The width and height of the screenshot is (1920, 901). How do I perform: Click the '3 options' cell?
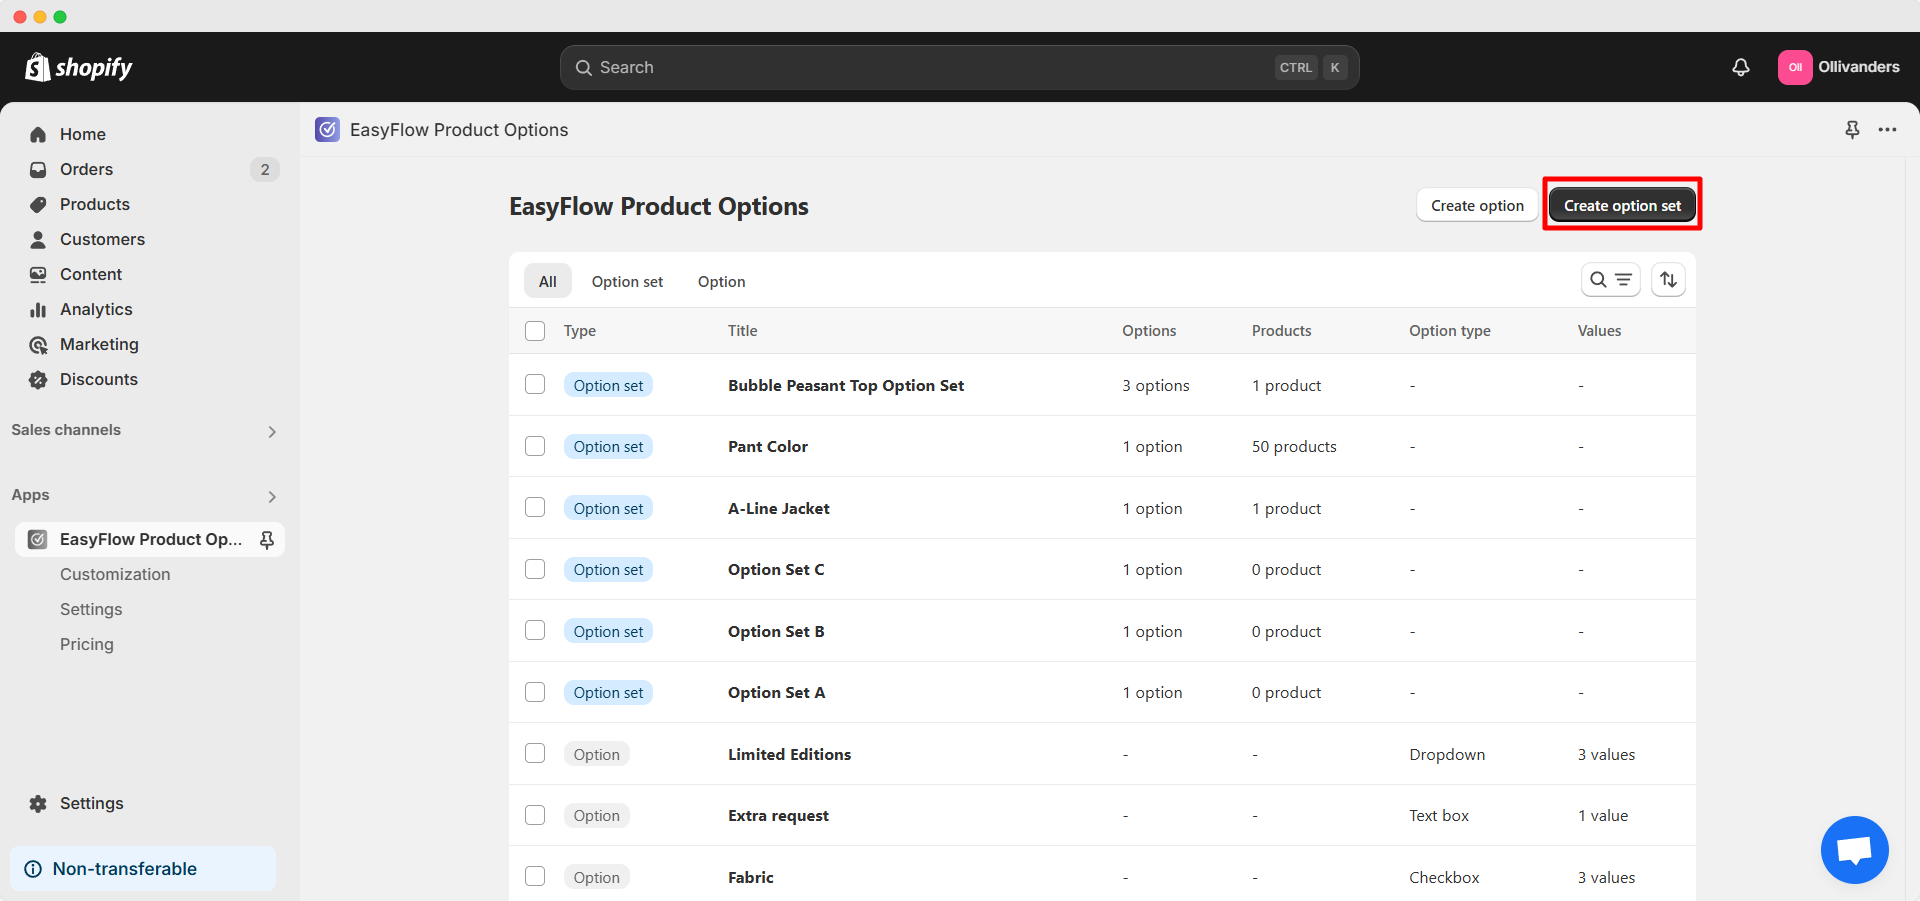pos(1156,385)
